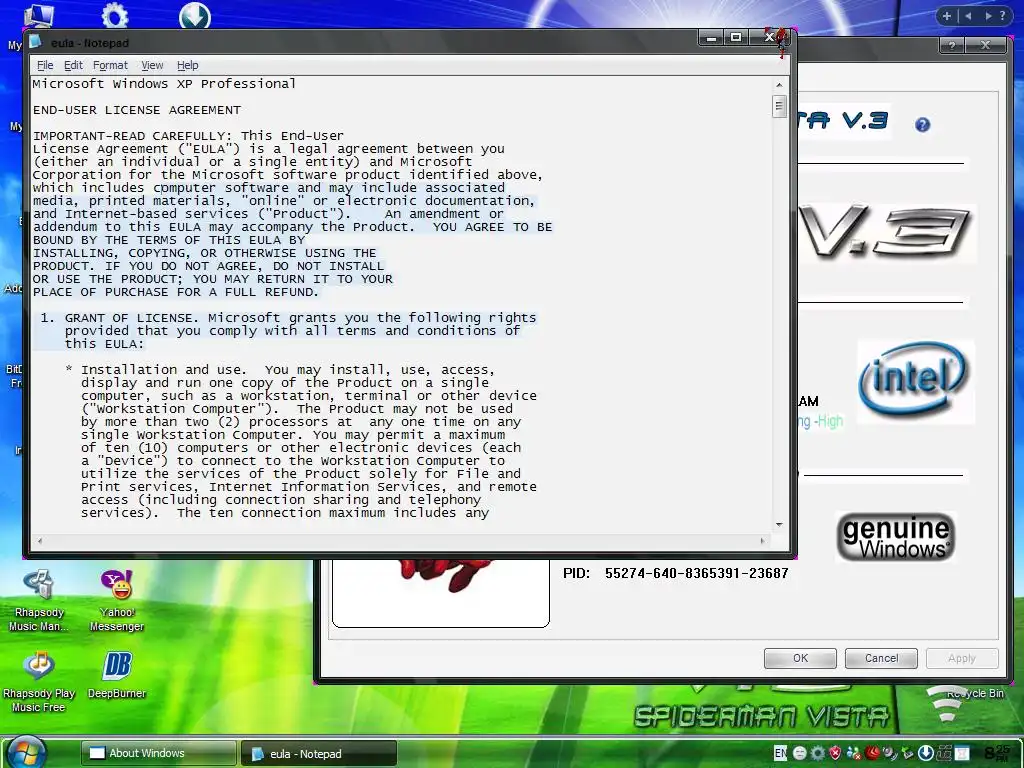Open the Yahoo! Messenger desktop icon

tap(117, 600)
